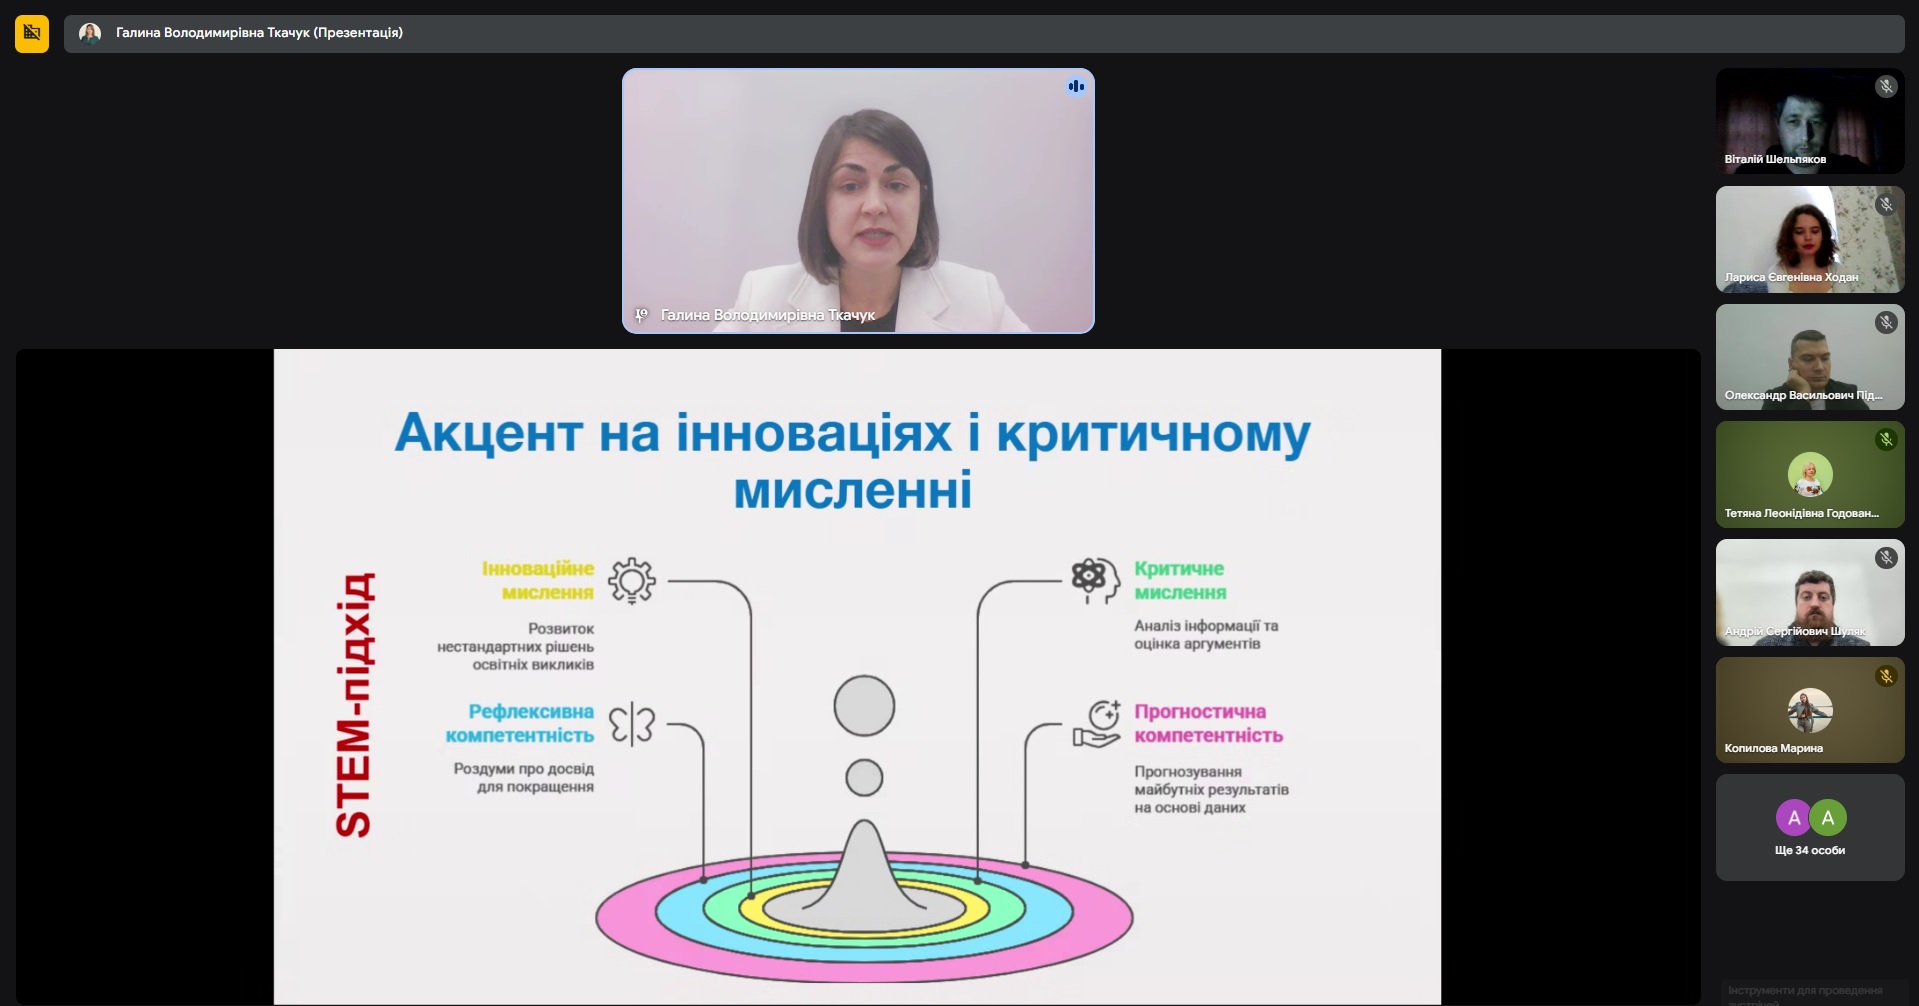Click the yellow presentation icon in top-left corner
This screenshot has height=1006, width=1919.
[32, 33]
